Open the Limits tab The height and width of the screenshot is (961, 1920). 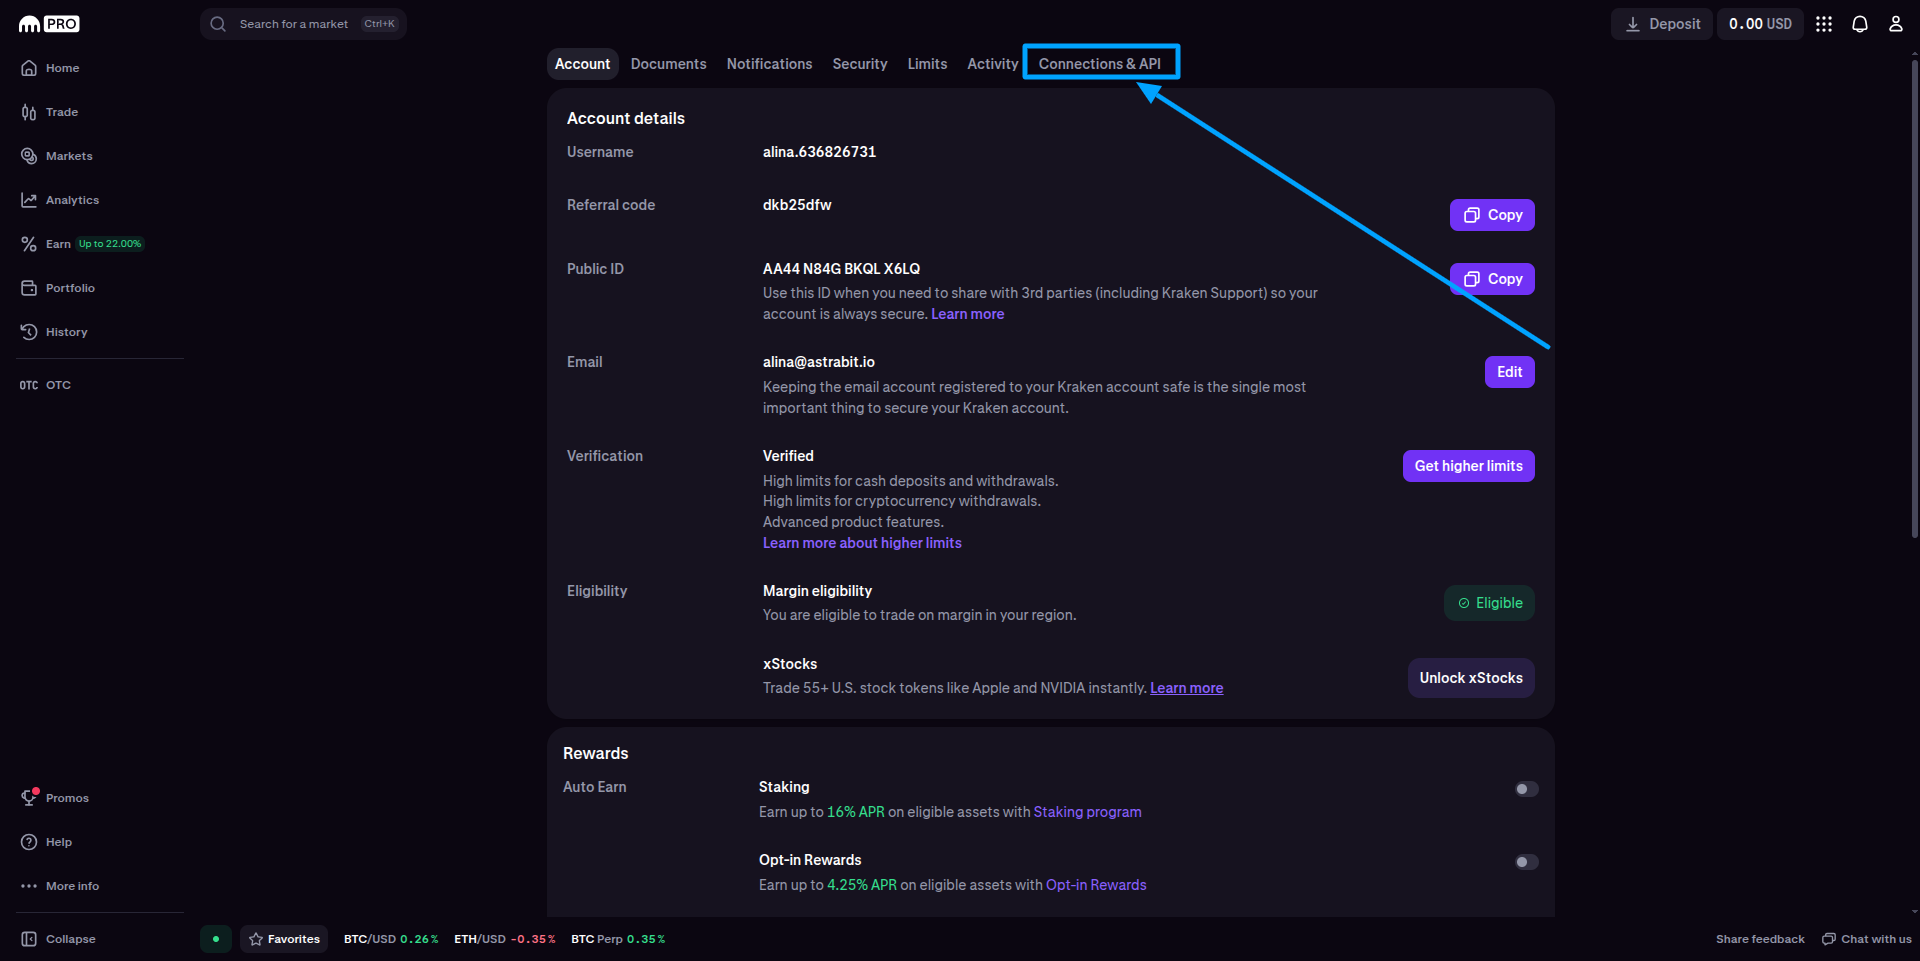927,64
